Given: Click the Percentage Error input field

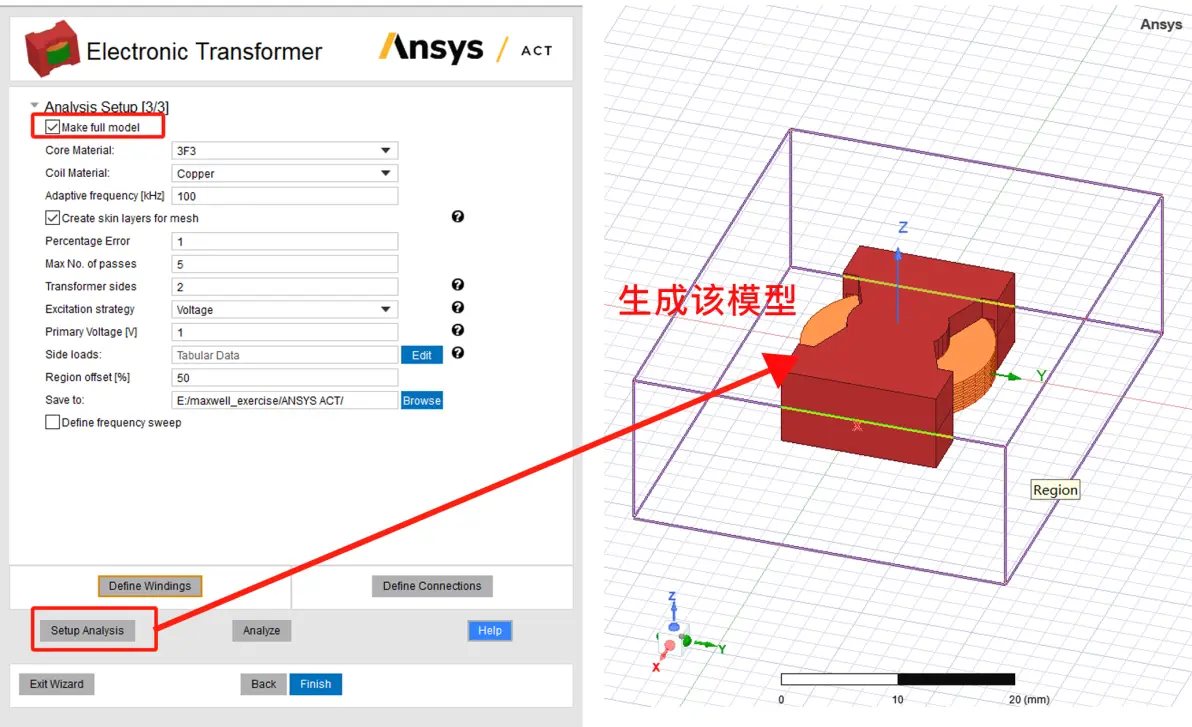Looking at the screenshot, I should pos(284,242).
